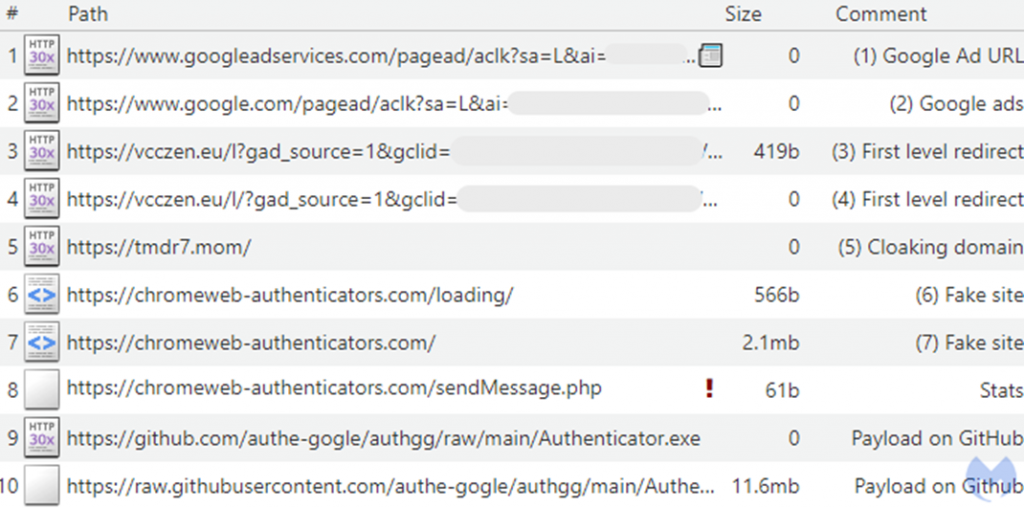Click the HTTP 30x icon on row 1
This screenshot has height=508, width=1024.
pyautogui.click(x=42, y=54)
